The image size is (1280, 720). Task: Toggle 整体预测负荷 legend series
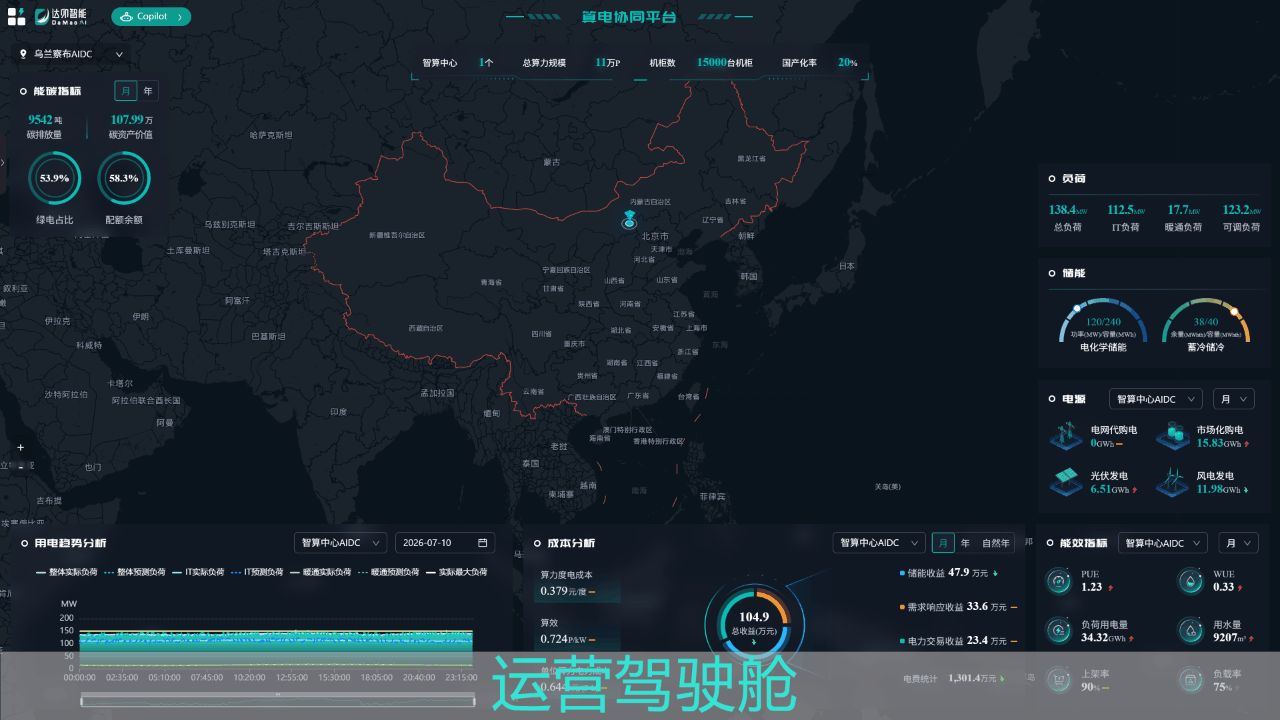coord(134,572)
